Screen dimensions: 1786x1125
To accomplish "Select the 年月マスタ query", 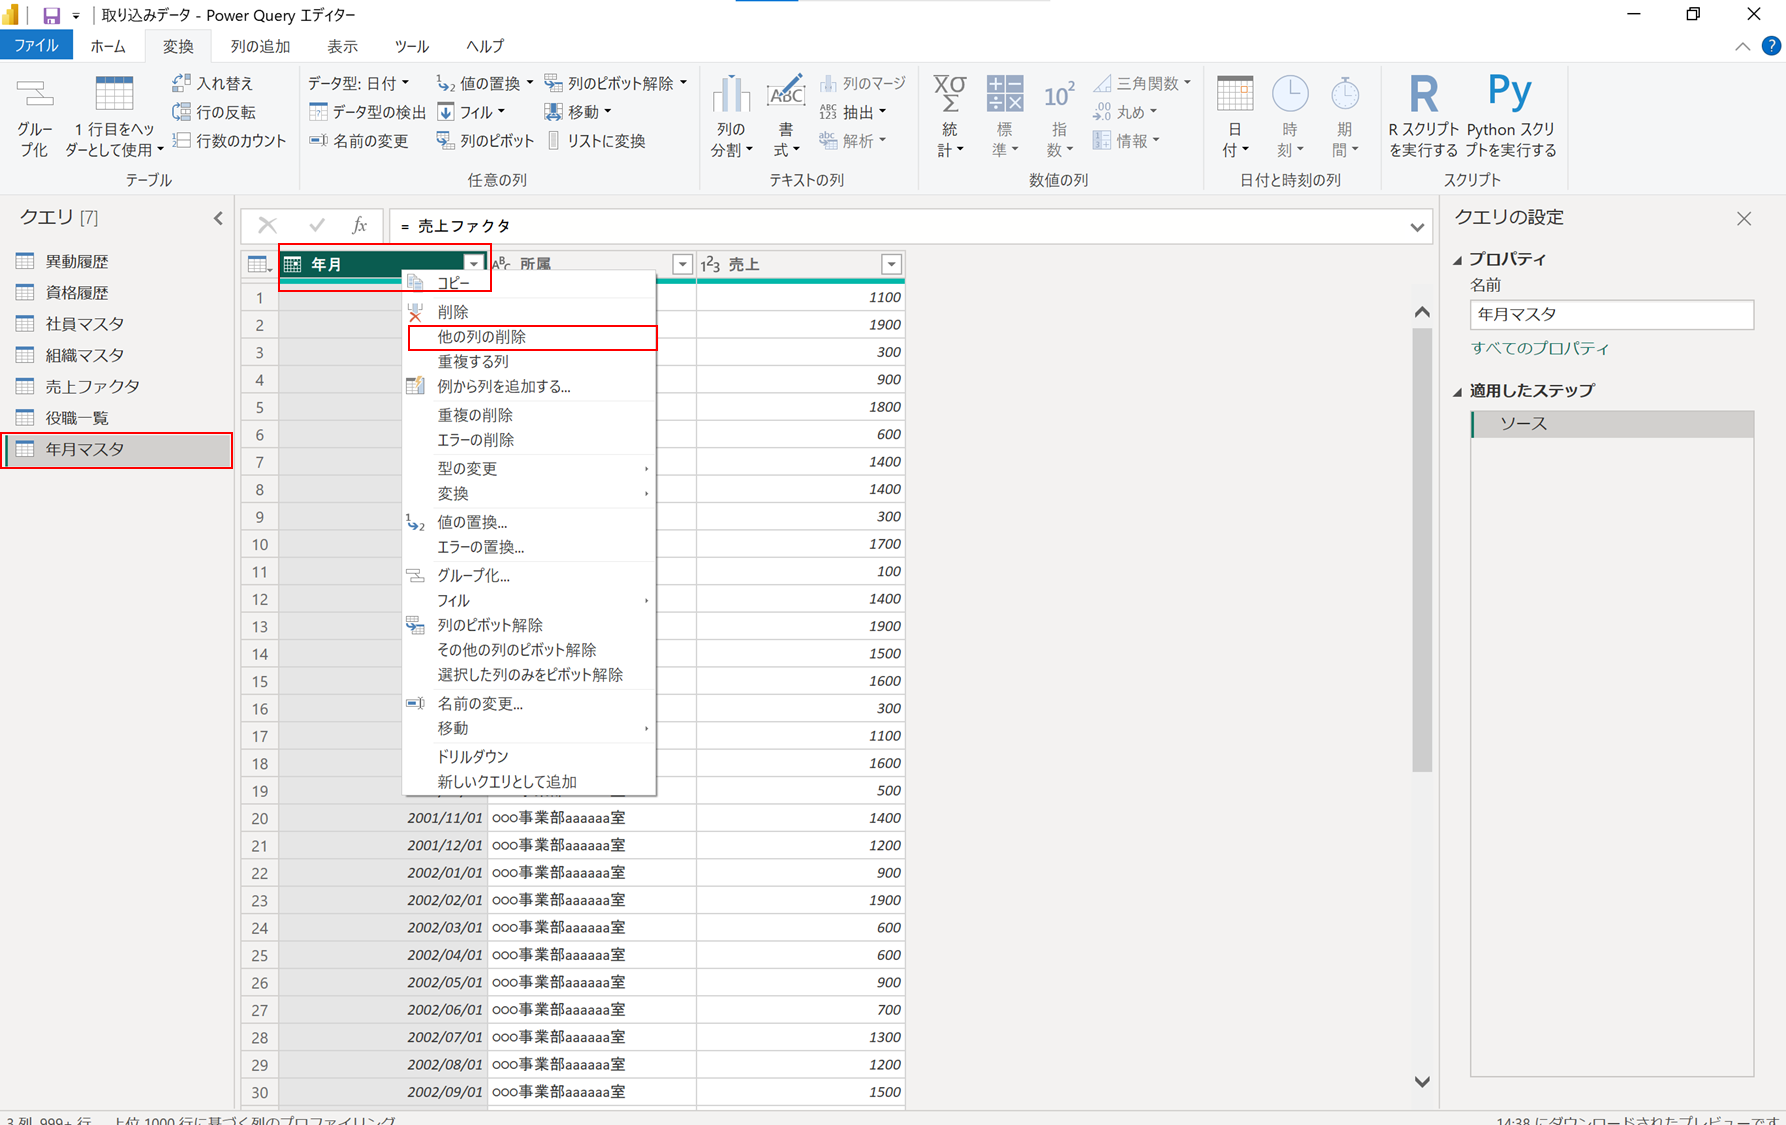I will [x=117, y=449].
